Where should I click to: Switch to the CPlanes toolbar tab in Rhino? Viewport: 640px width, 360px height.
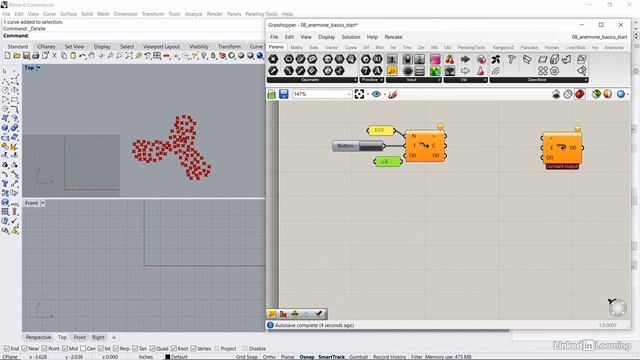click(46, 47)
